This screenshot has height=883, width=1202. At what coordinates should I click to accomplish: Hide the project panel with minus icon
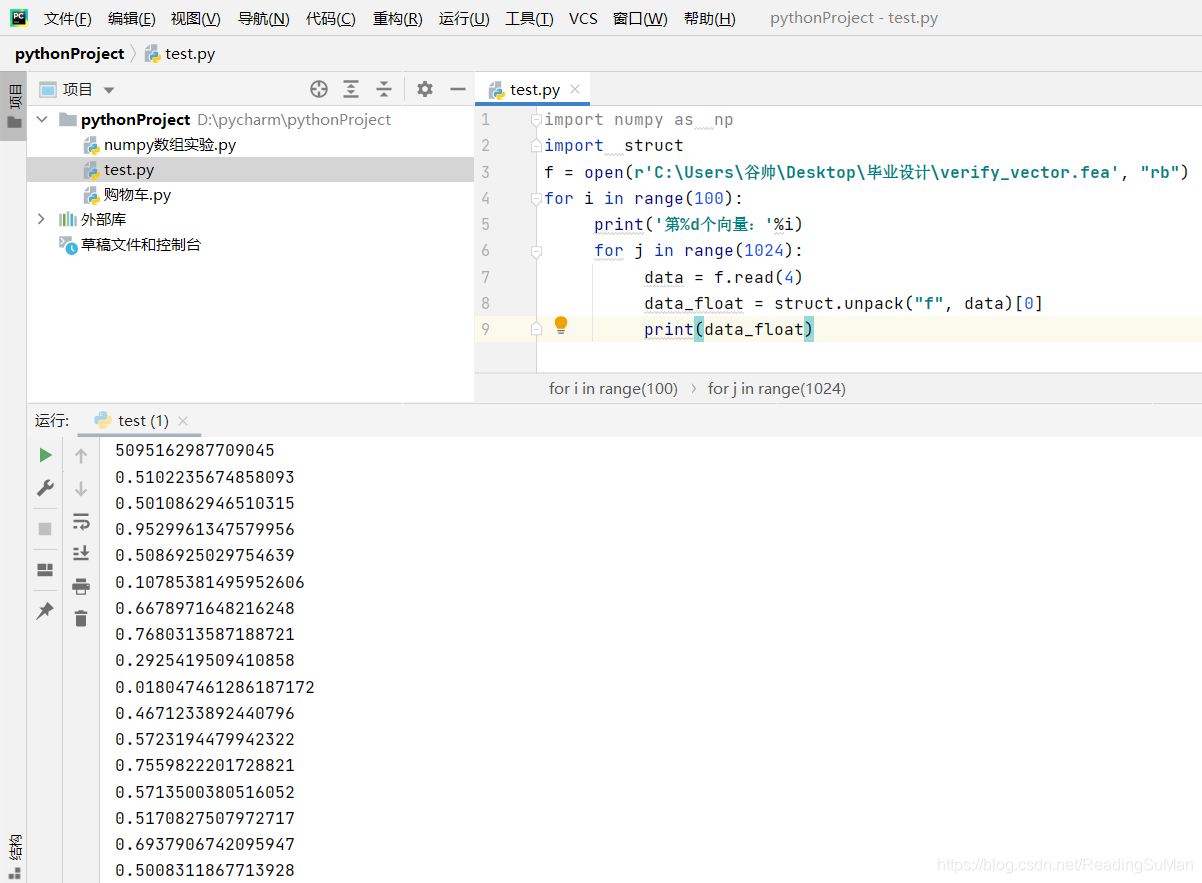(x=458, y=89)
